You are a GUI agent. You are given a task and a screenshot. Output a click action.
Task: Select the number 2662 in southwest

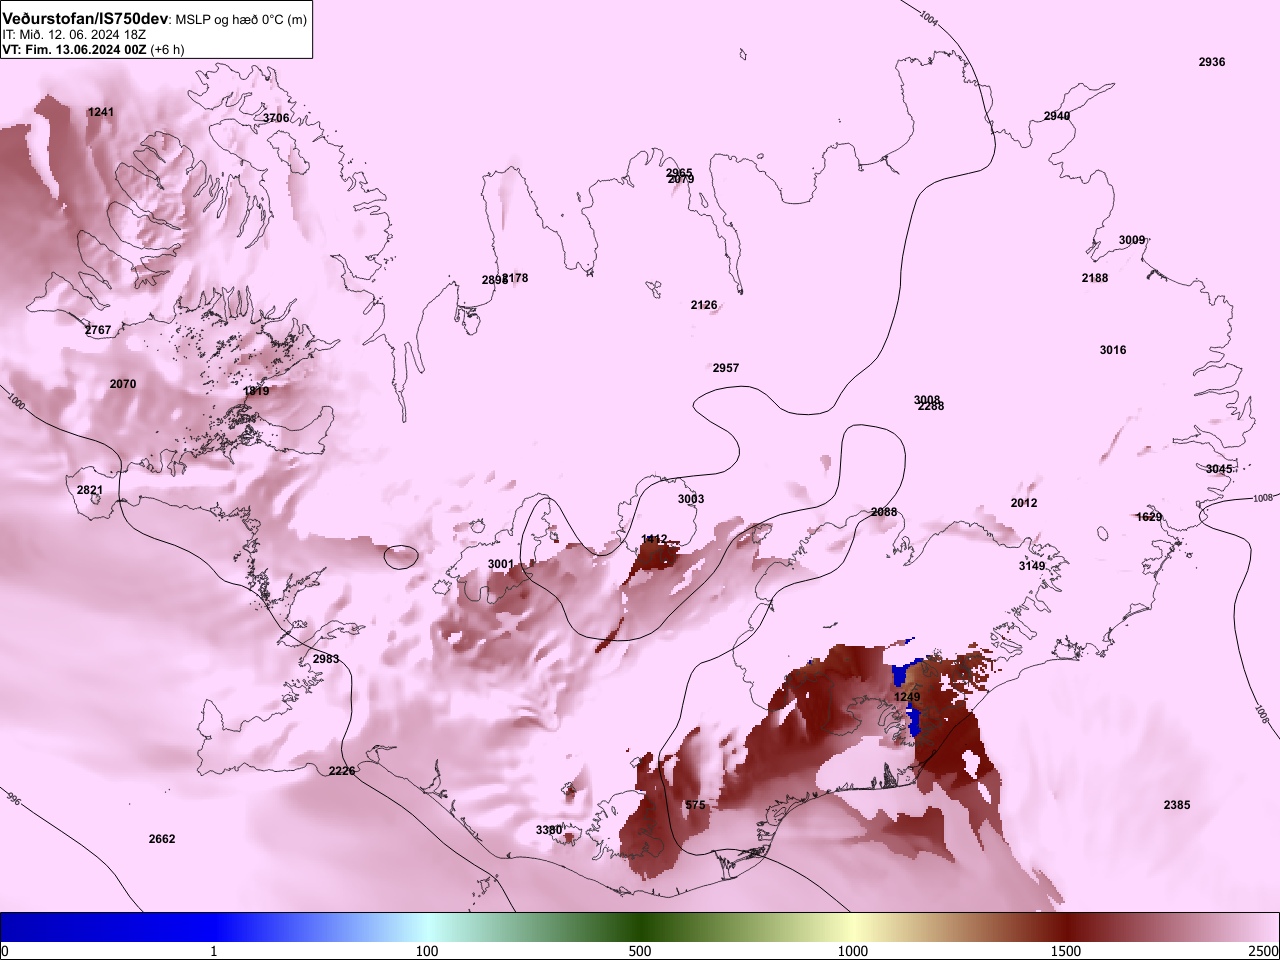[x=162, y=839]
